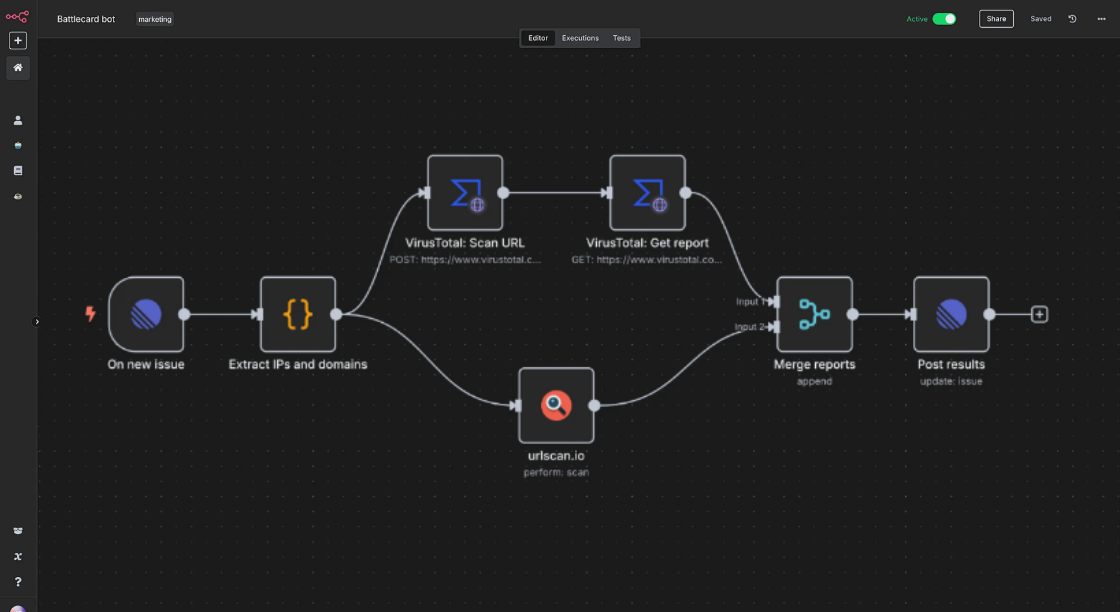This screenshot has width=1120, height=612.
Task: Select the urlscan.io node icon
Action: [556, 405]
